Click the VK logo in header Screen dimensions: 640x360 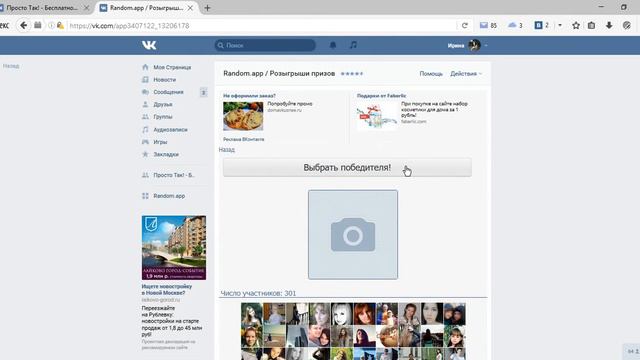pyautogui.click(x=149, y=45)
